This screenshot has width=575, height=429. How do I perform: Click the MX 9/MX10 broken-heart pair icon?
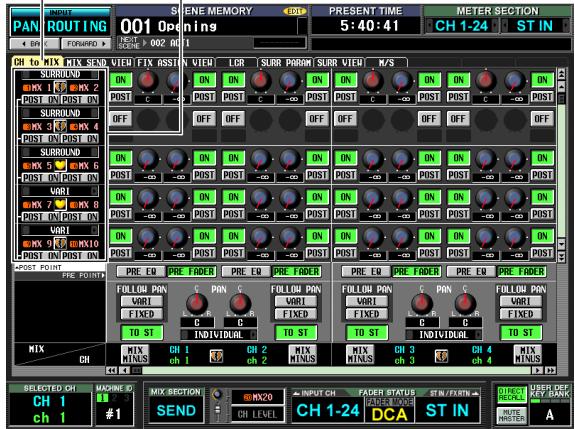[60, 243]
